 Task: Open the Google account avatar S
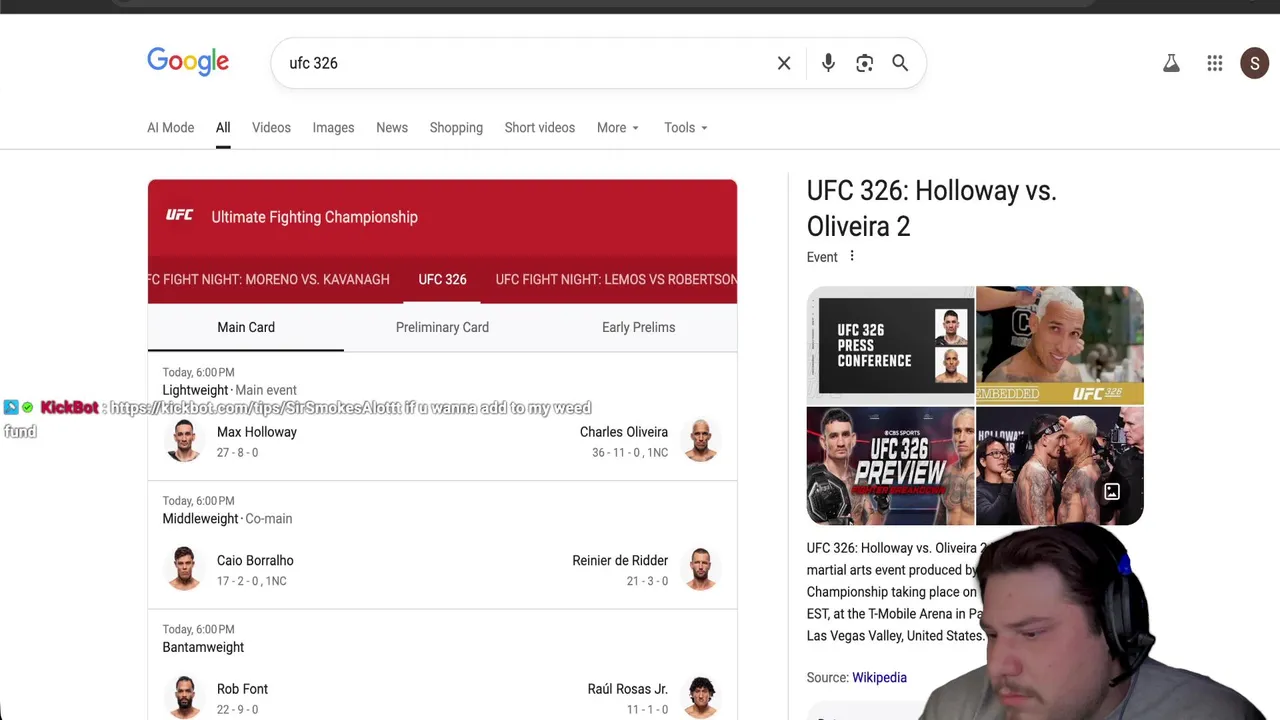(x=1255, y=63)
